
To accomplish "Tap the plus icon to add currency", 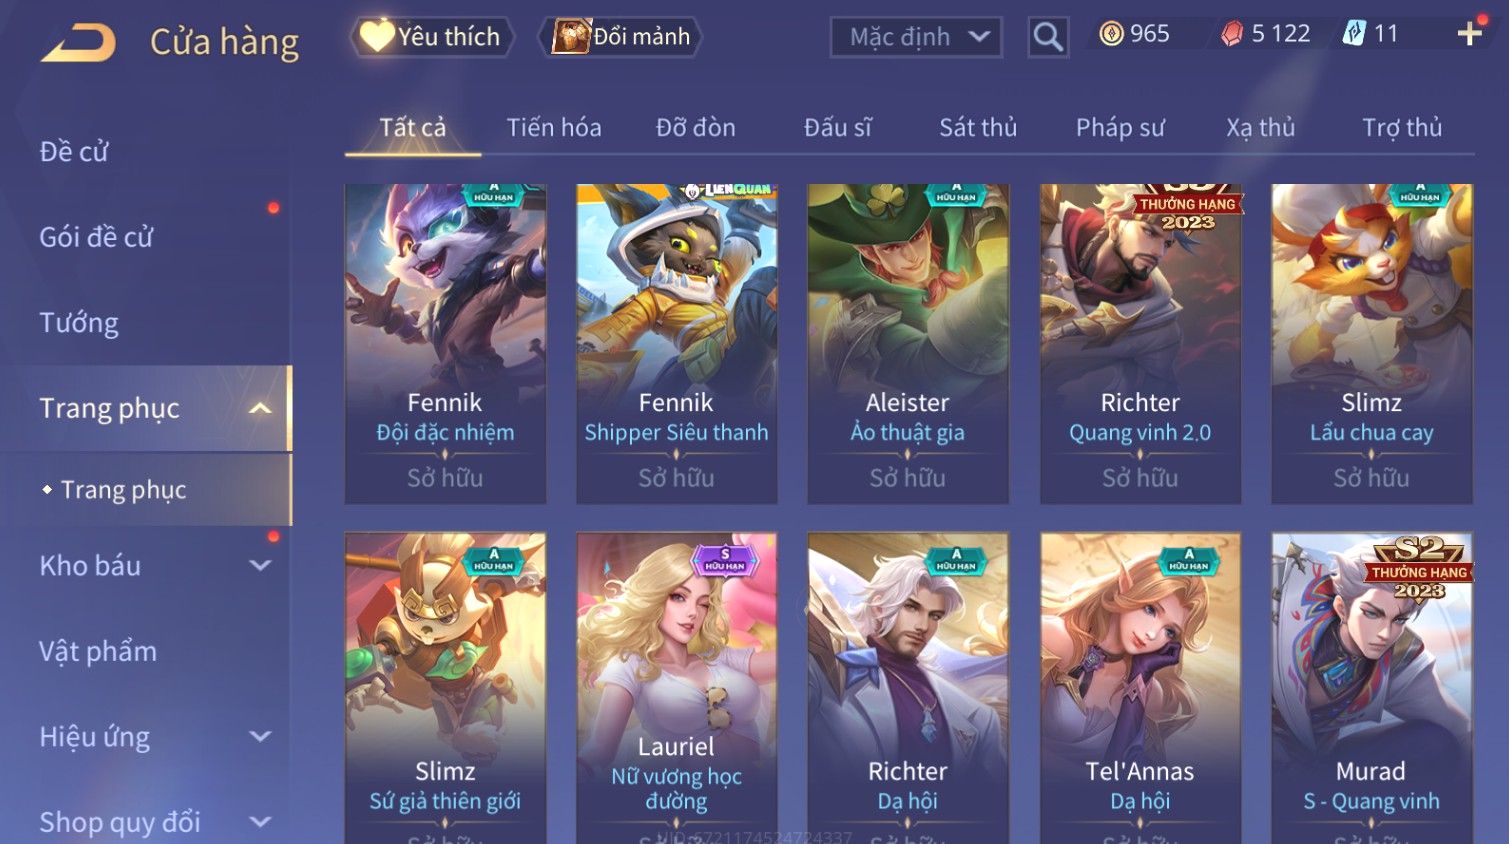I will [x=1469, y=34].
